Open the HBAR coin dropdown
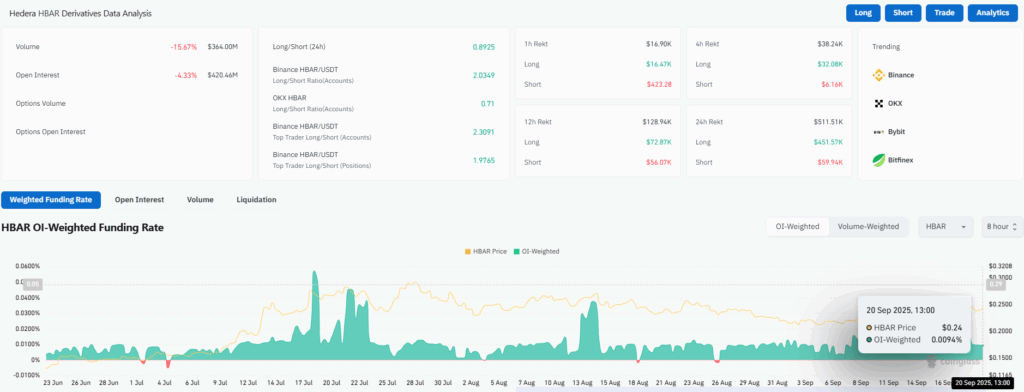 946,227
